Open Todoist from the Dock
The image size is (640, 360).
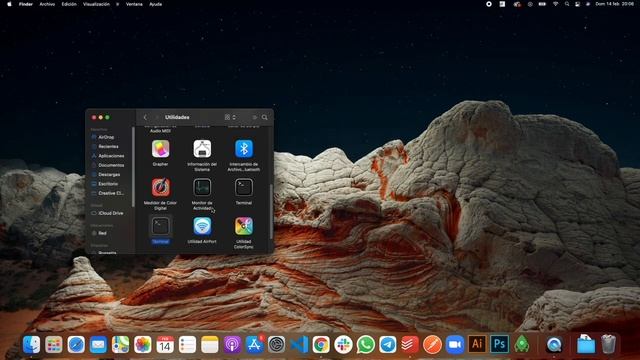pos(410,344)
